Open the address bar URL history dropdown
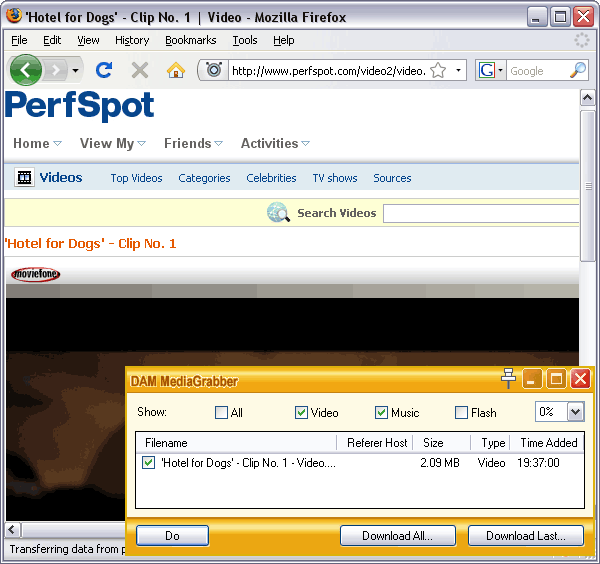This screenshot has width=600, height=564. click(458, 70)
